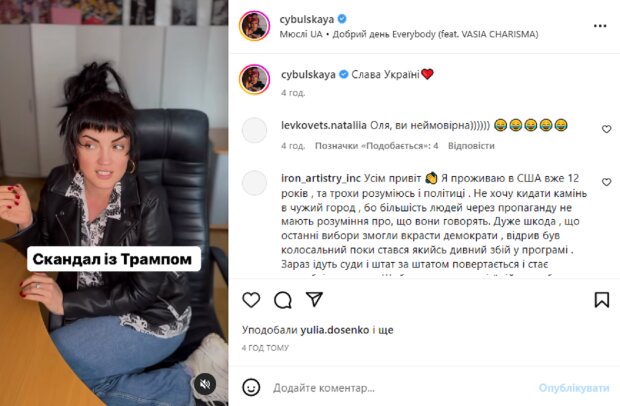The image size is (620, 406).
Task: Open audio track Мюслі UA link
Action: 301,34
